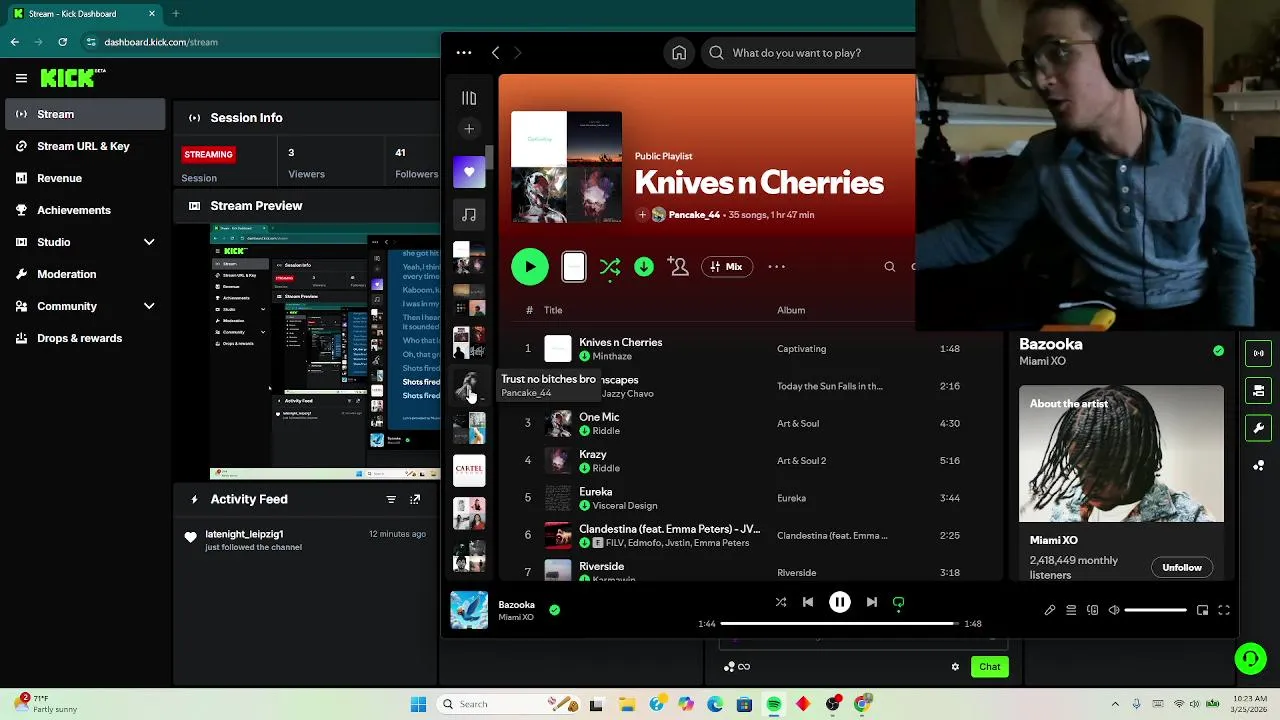Open Activity Feed filter icon
Viewport: 1280px width, 720px height.
pos(391,499)
